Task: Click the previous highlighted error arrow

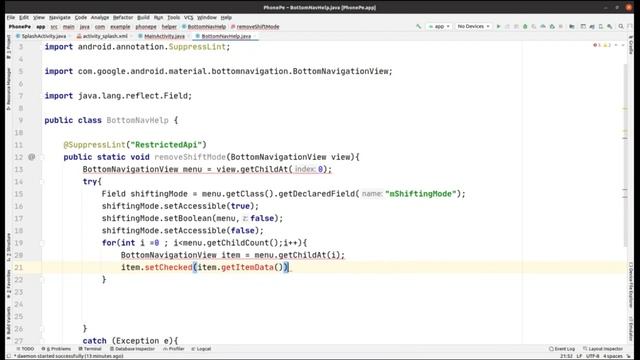Action: tap(616, 45)
